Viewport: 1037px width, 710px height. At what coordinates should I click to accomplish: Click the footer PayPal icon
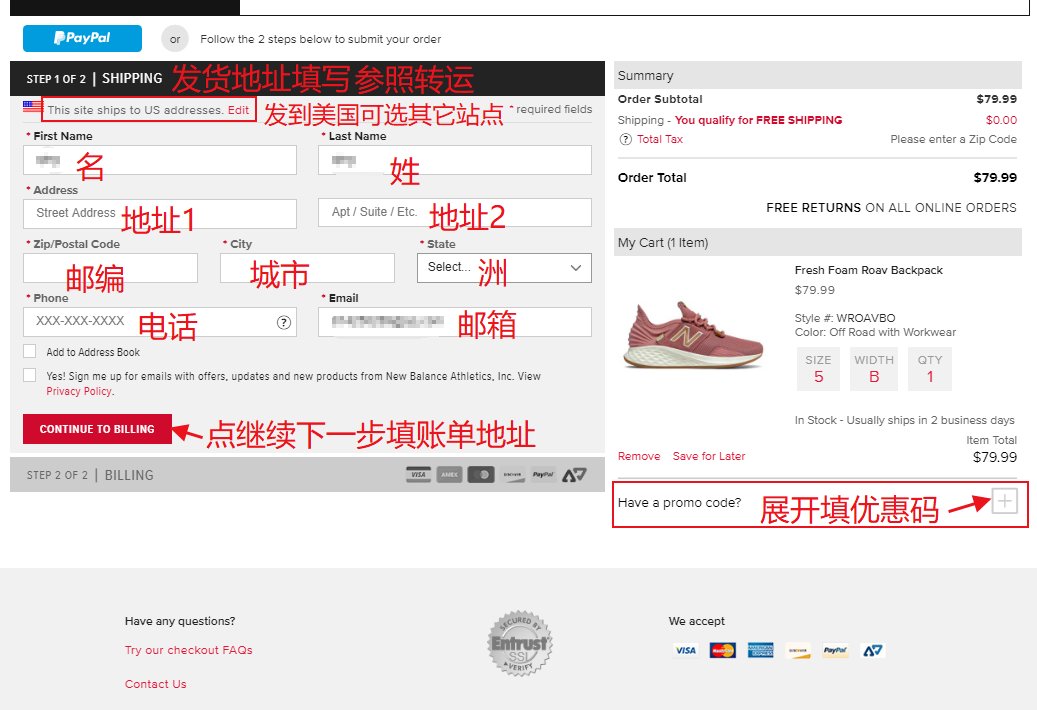[835, 651]
